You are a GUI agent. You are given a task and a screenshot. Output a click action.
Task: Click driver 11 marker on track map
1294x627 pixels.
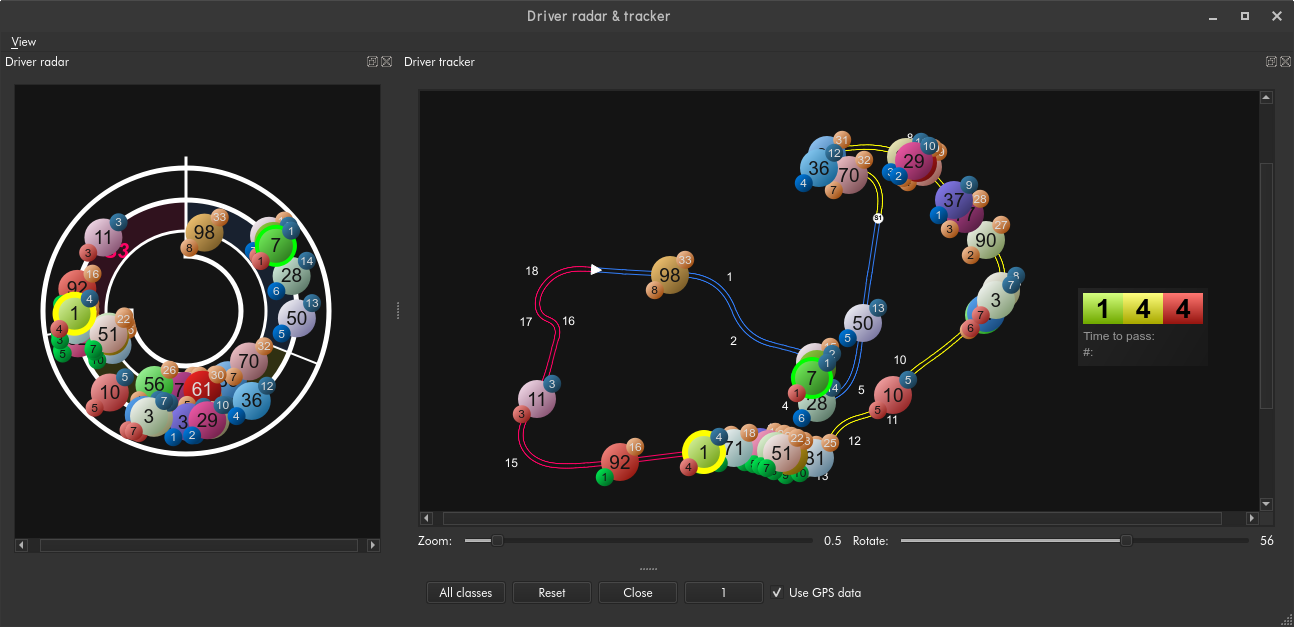[x=537, y=400]
